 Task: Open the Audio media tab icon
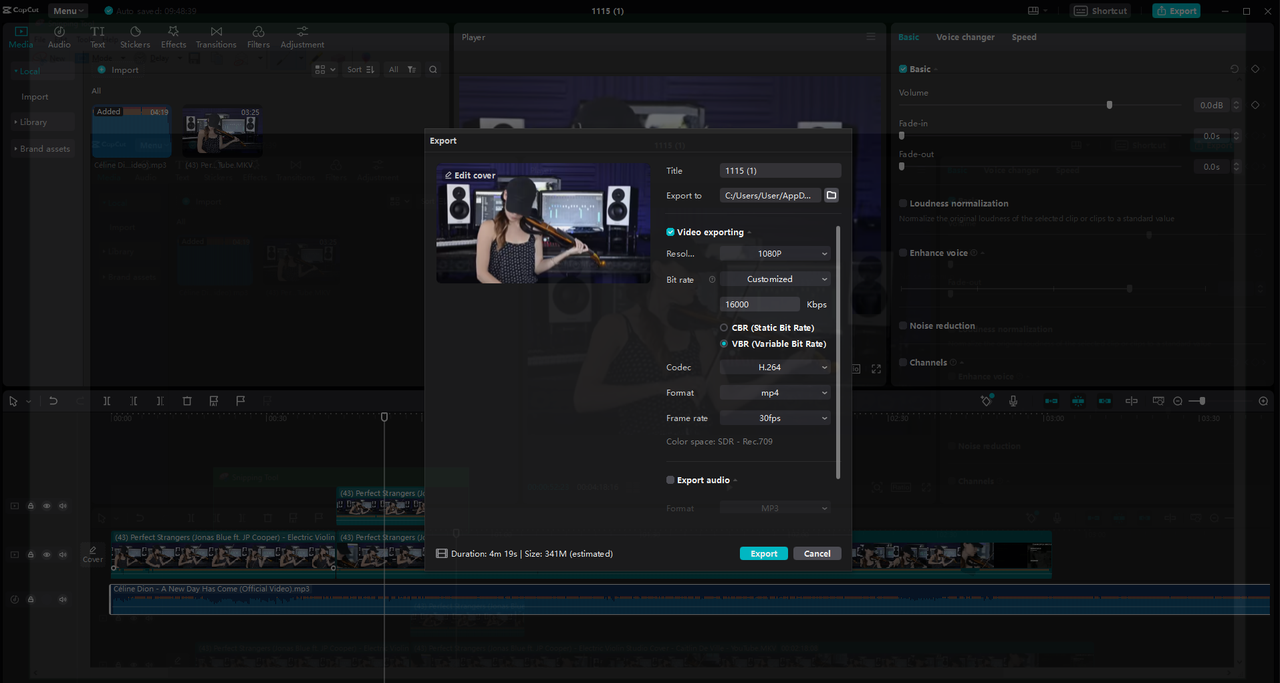point(59,32)
